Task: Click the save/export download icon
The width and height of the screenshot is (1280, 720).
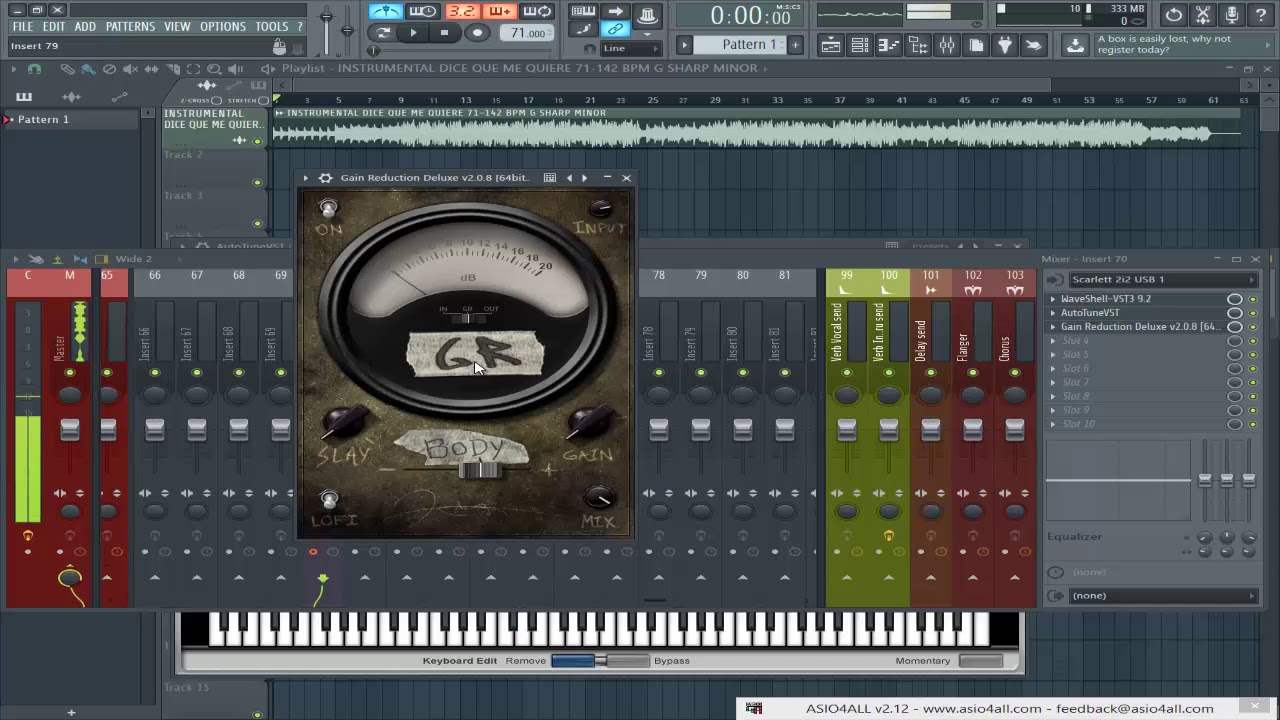Action: (x=1074, y=45)
